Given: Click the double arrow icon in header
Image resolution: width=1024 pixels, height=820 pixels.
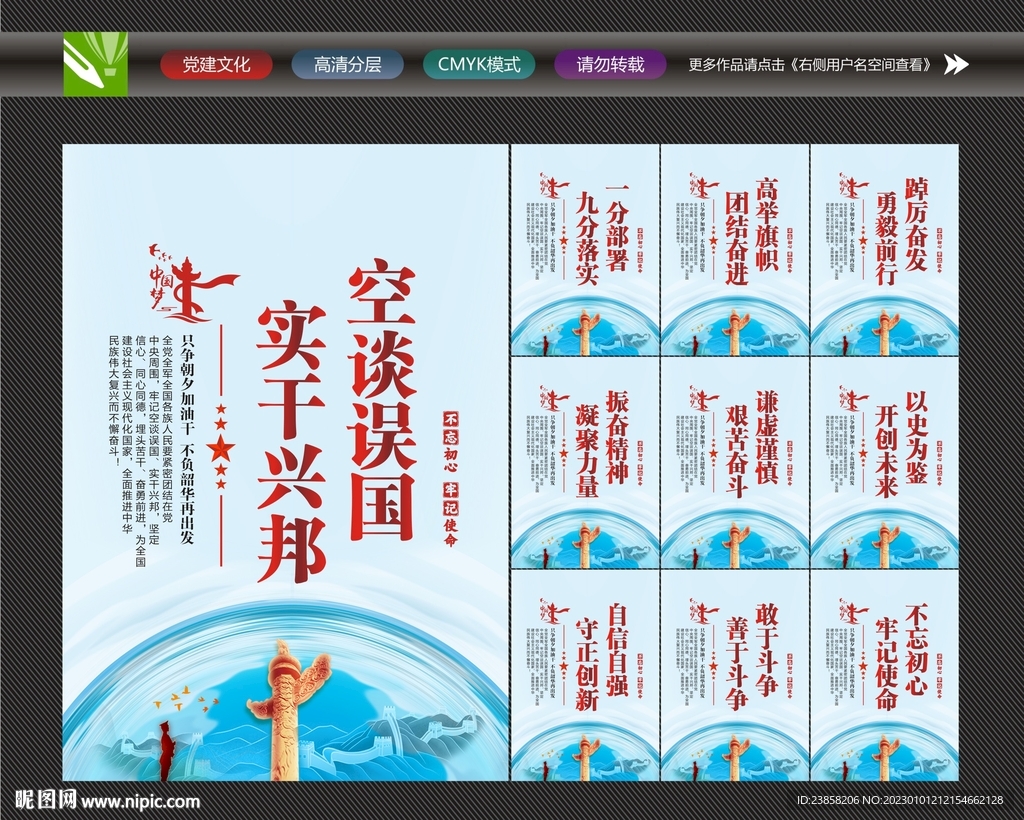Looking at the screenshot, I should [x=956, y=64].
